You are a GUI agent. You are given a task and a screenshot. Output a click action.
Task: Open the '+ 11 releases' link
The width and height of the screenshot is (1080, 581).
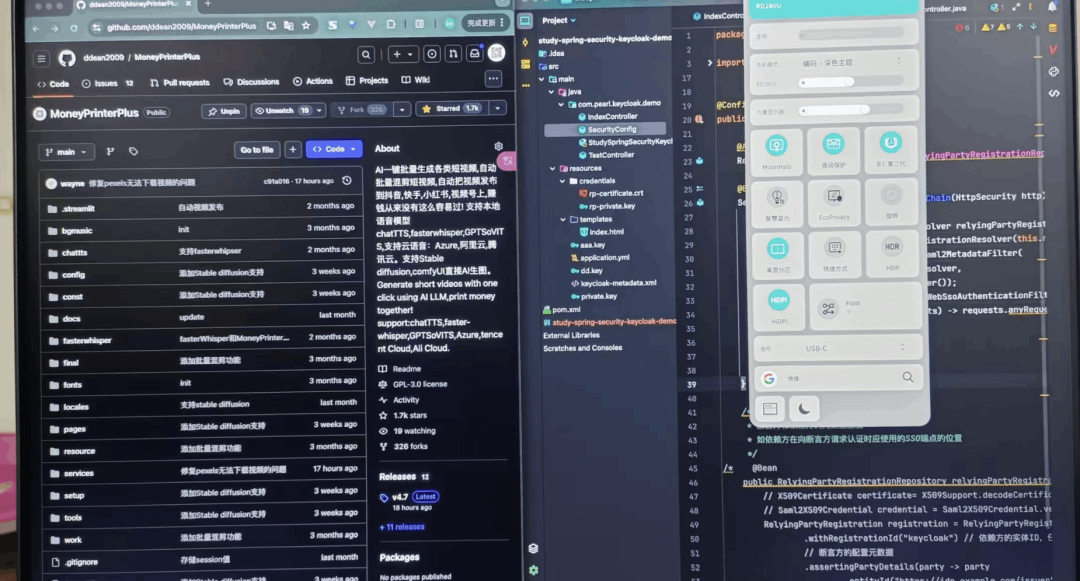(402, 527)
